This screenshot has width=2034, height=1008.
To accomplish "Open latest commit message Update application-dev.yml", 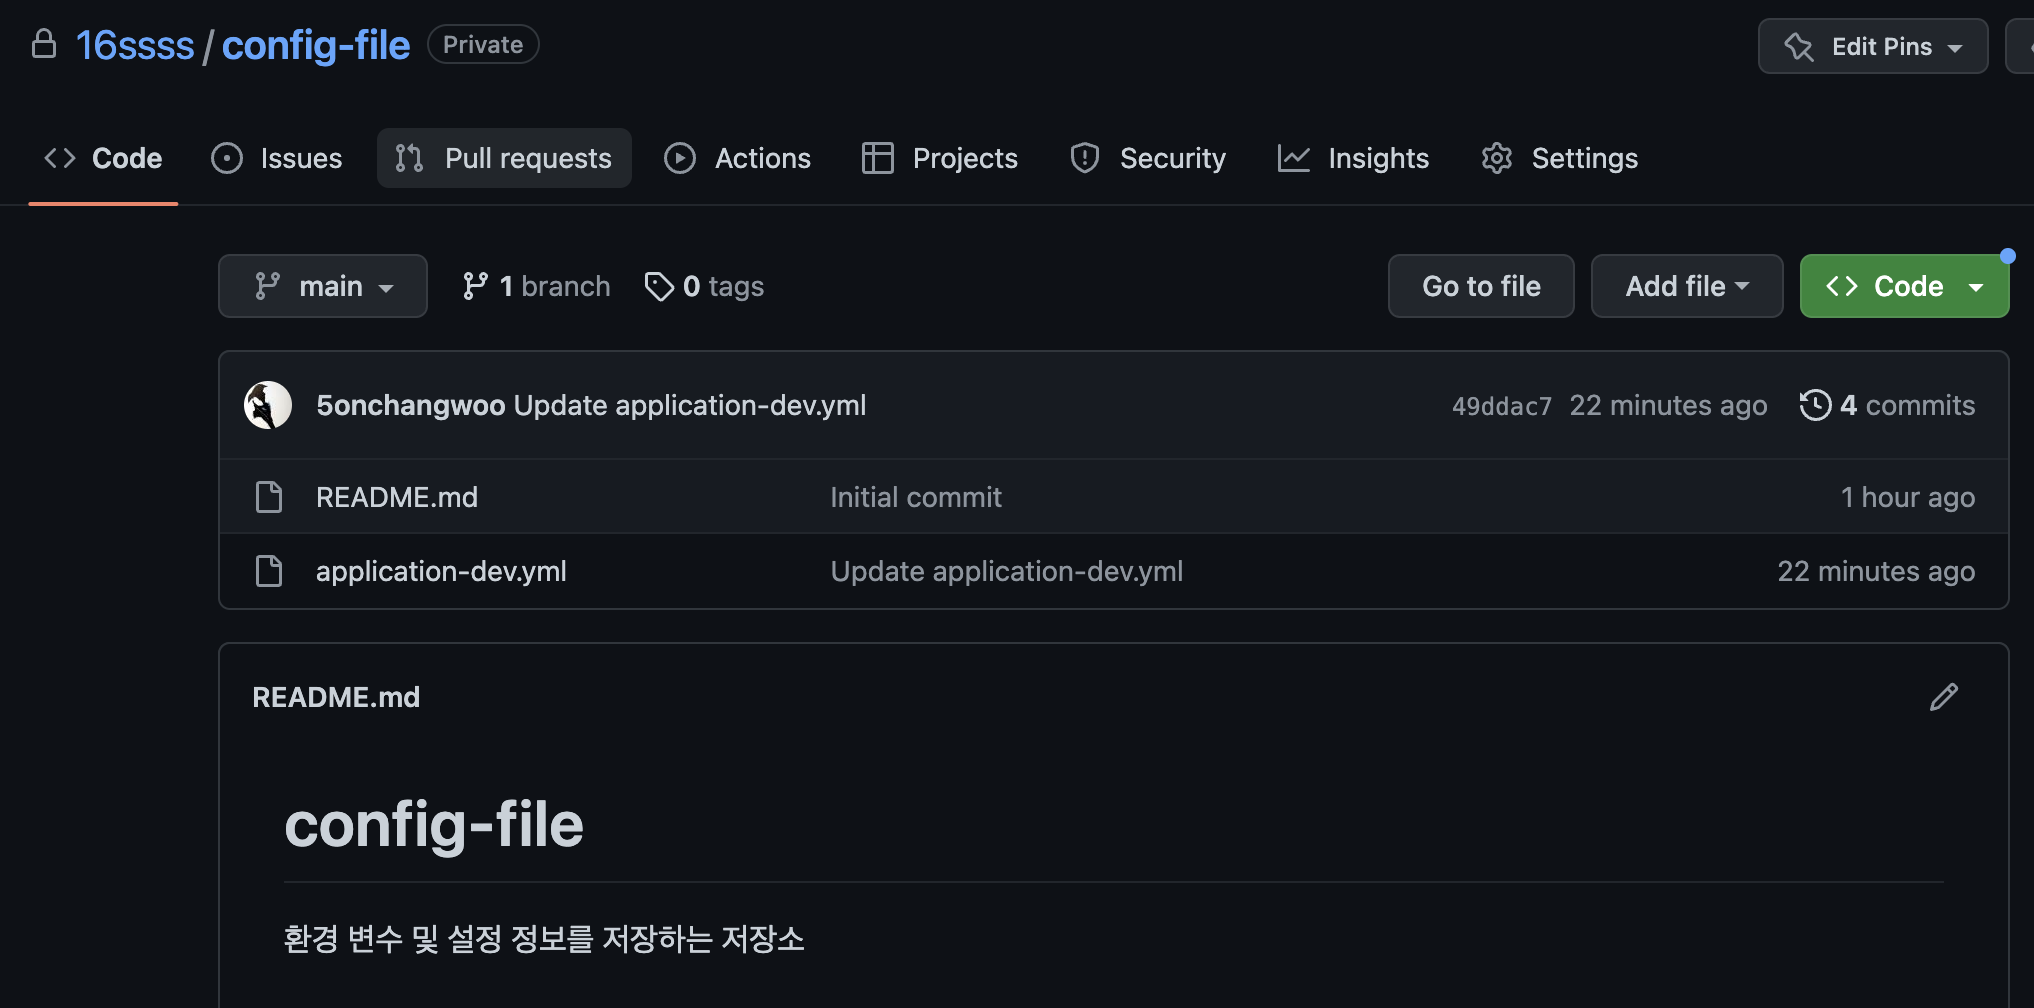I will click(x=690, y=405).
